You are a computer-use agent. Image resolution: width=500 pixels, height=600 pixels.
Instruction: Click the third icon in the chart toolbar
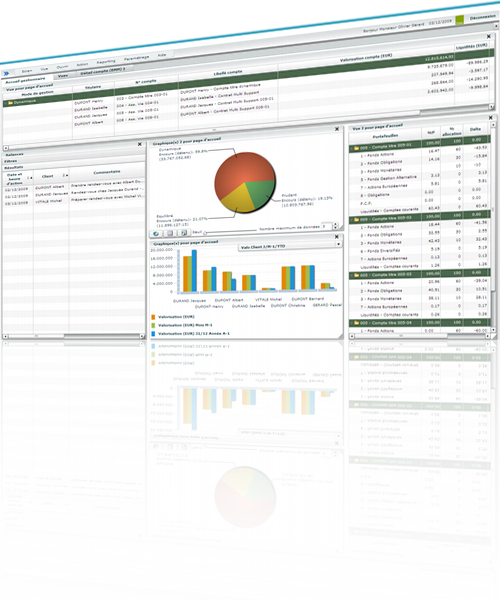184,233
